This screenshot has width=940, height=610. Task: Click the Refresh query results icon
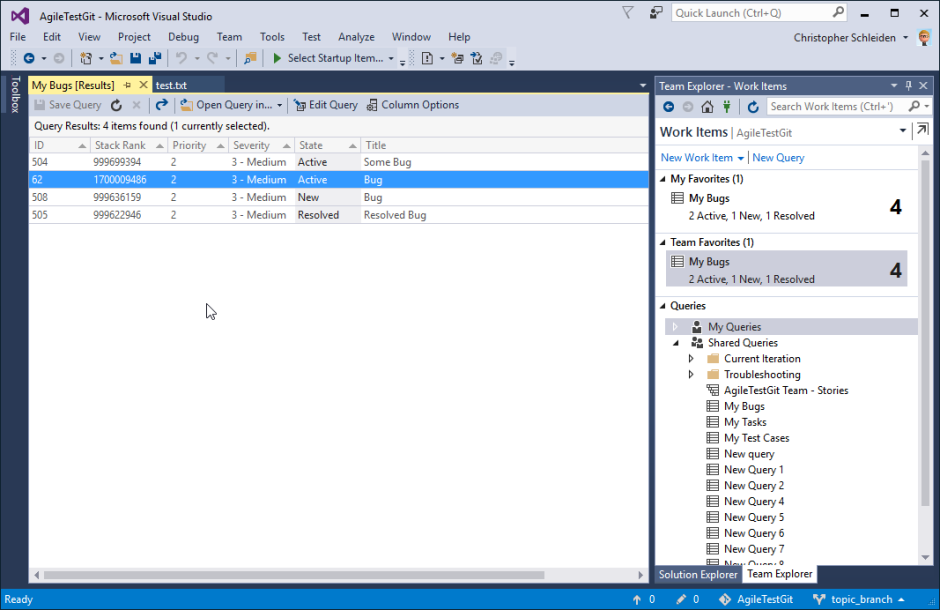[x=117, y=105]
